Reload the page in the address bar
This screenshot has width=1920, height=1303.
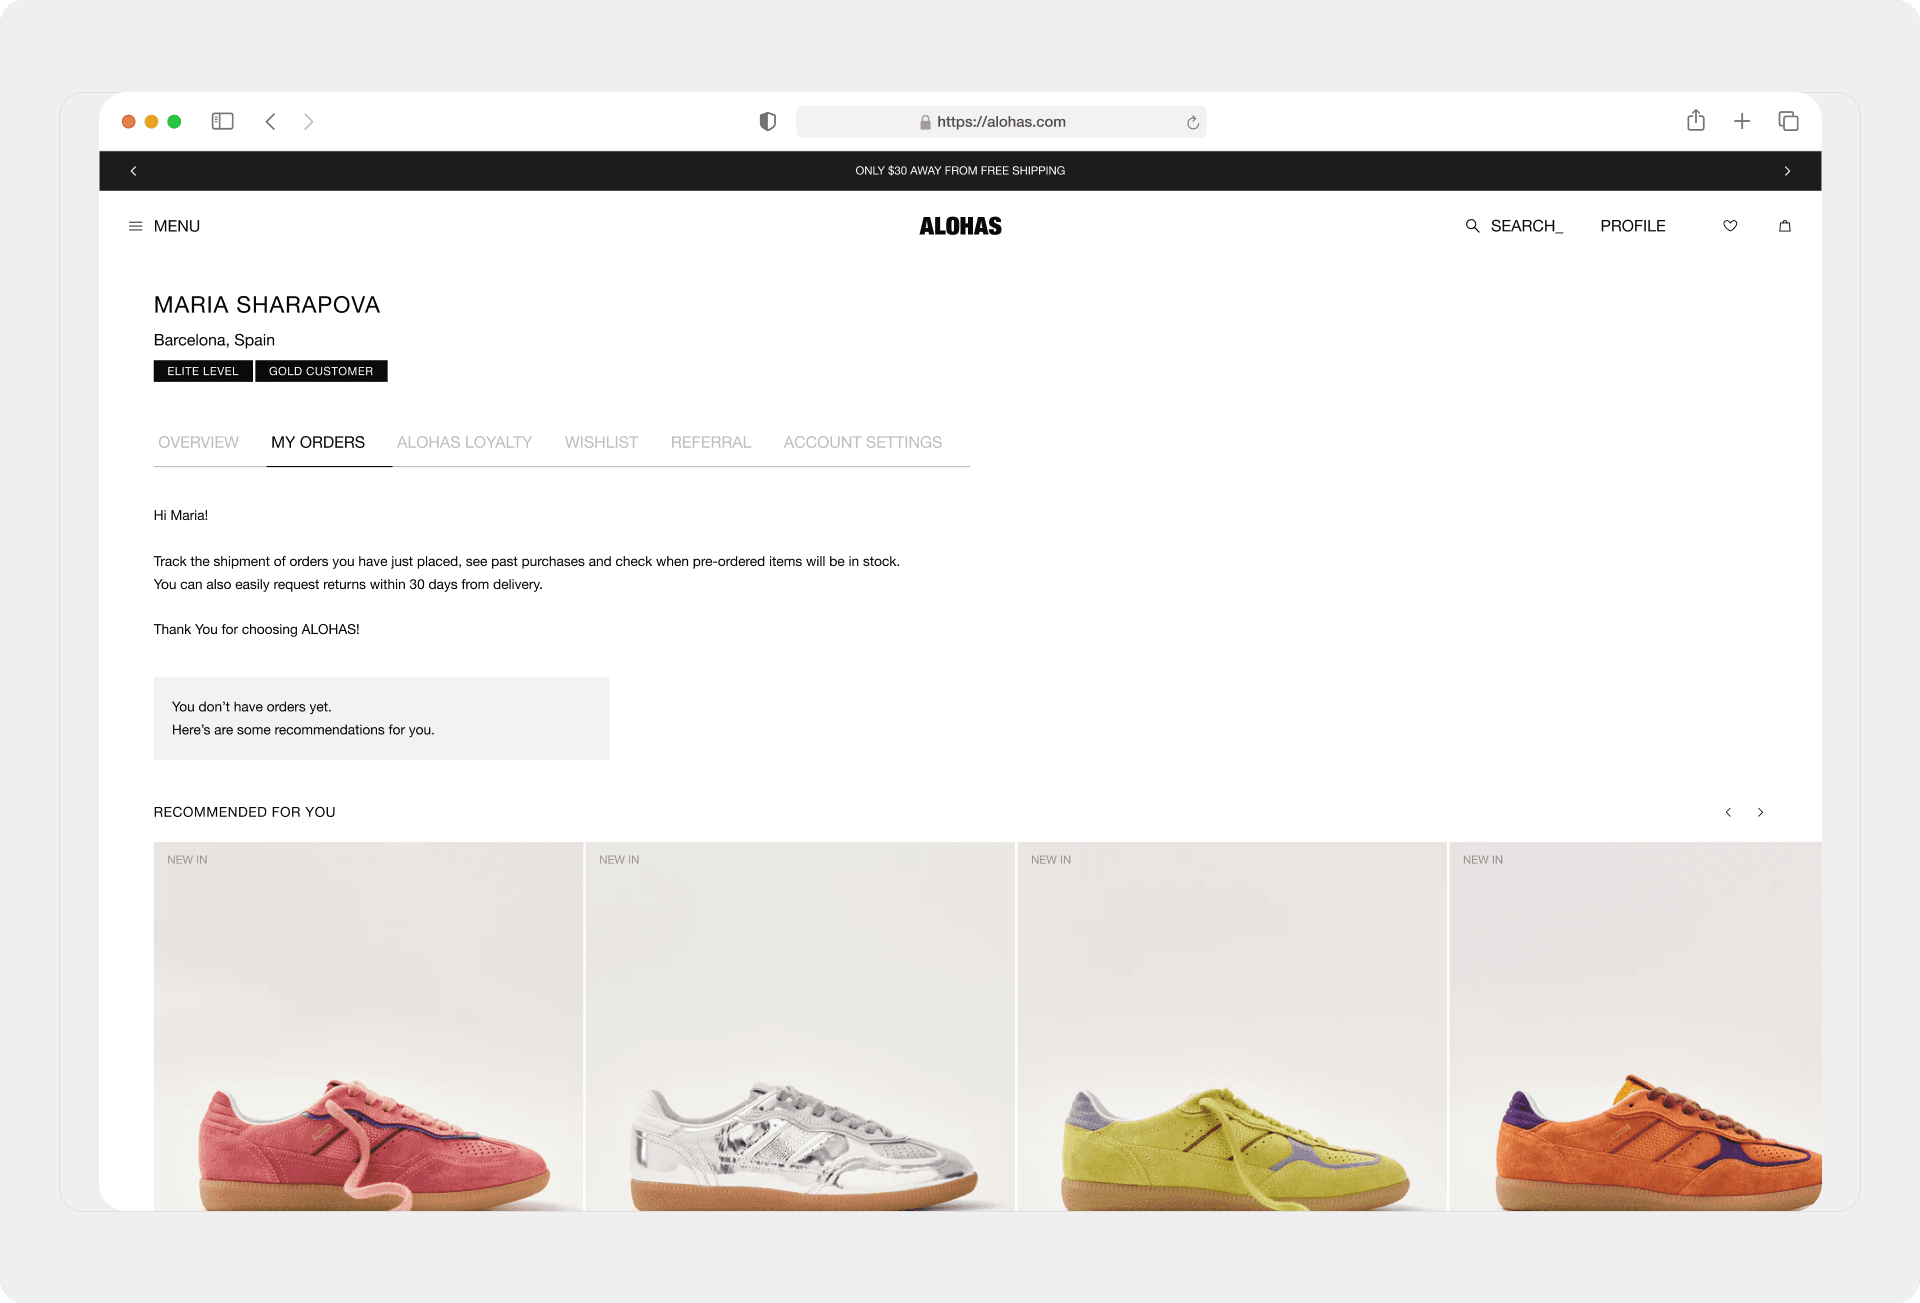(1192, 122)
